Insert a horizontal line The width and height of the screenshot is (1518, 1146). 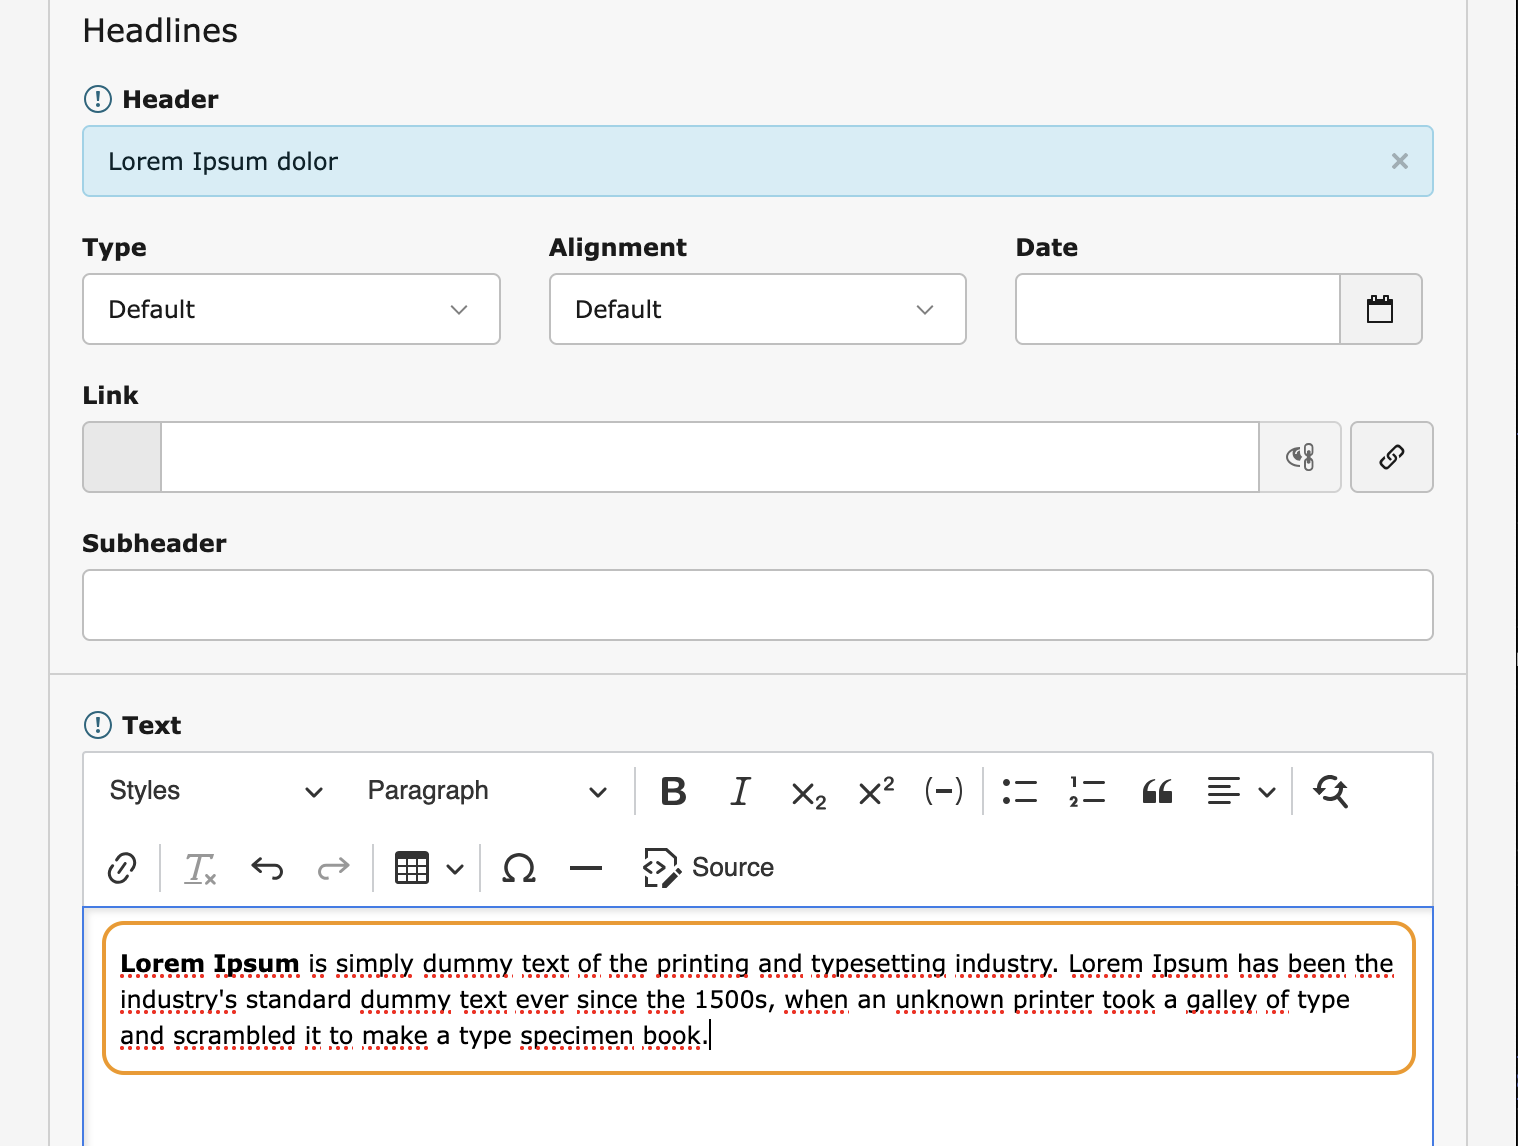click(586, 867)
